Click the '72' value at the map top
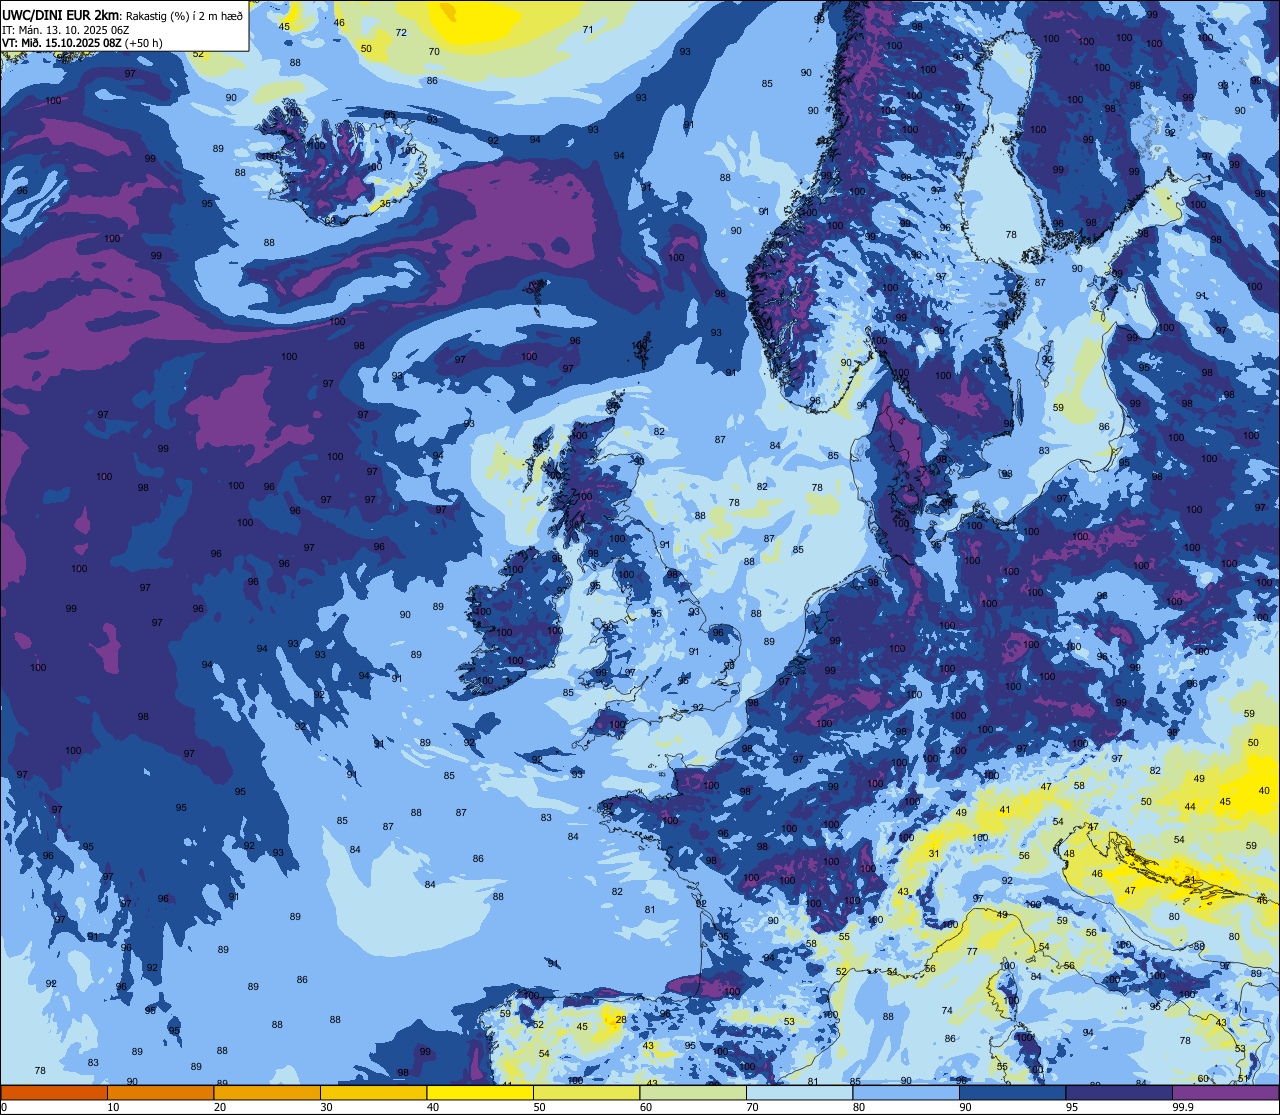 click(401, 32)
